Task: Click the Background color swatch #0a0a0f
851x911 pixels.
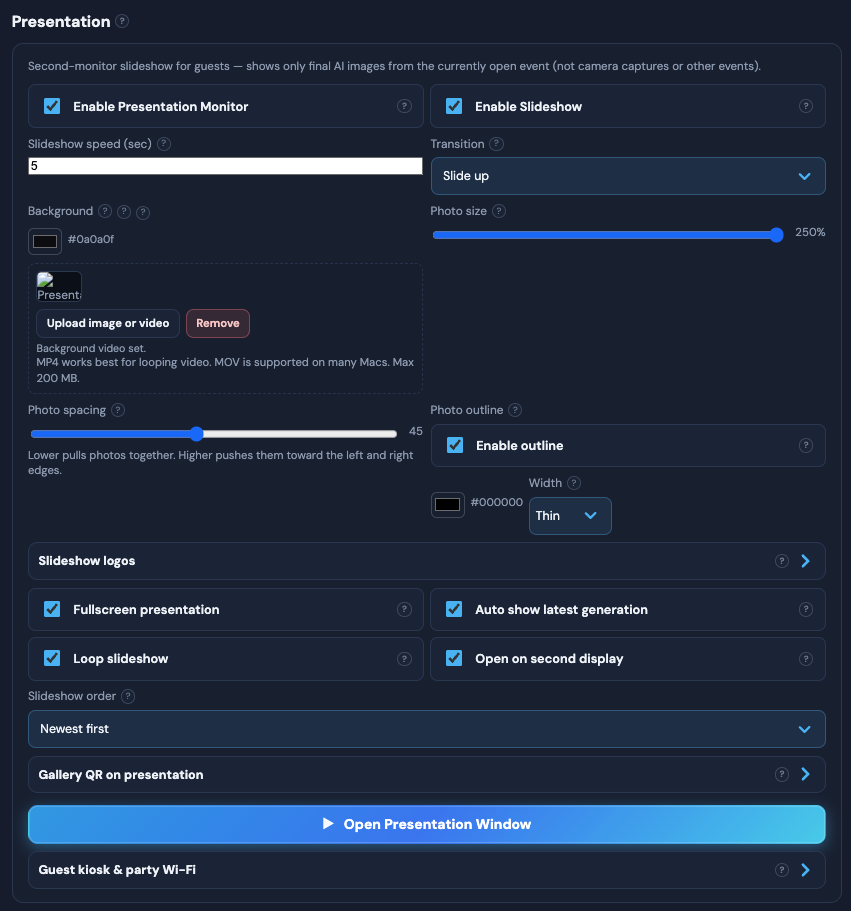Action: [x=45, y=242]
